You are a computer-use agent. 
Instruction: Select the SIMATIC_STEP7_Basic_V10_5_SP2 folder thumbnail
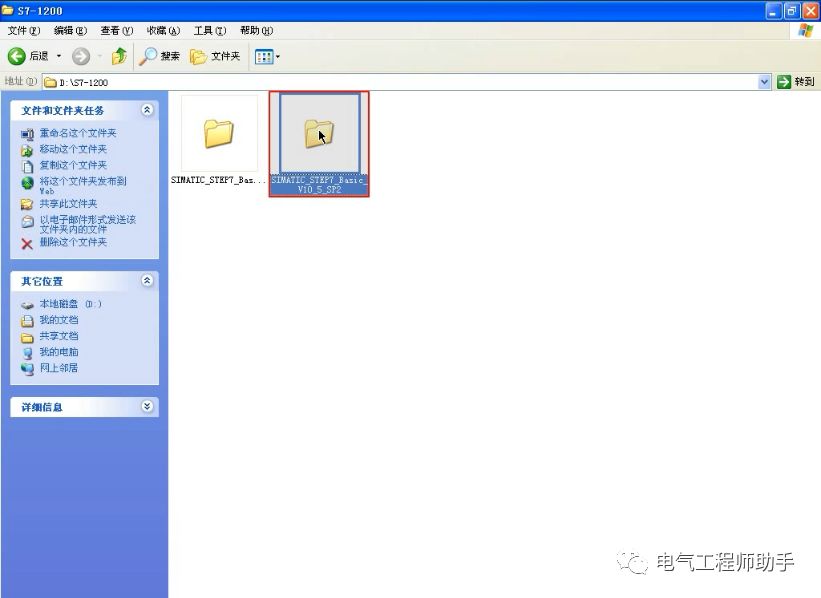(319, 133)
